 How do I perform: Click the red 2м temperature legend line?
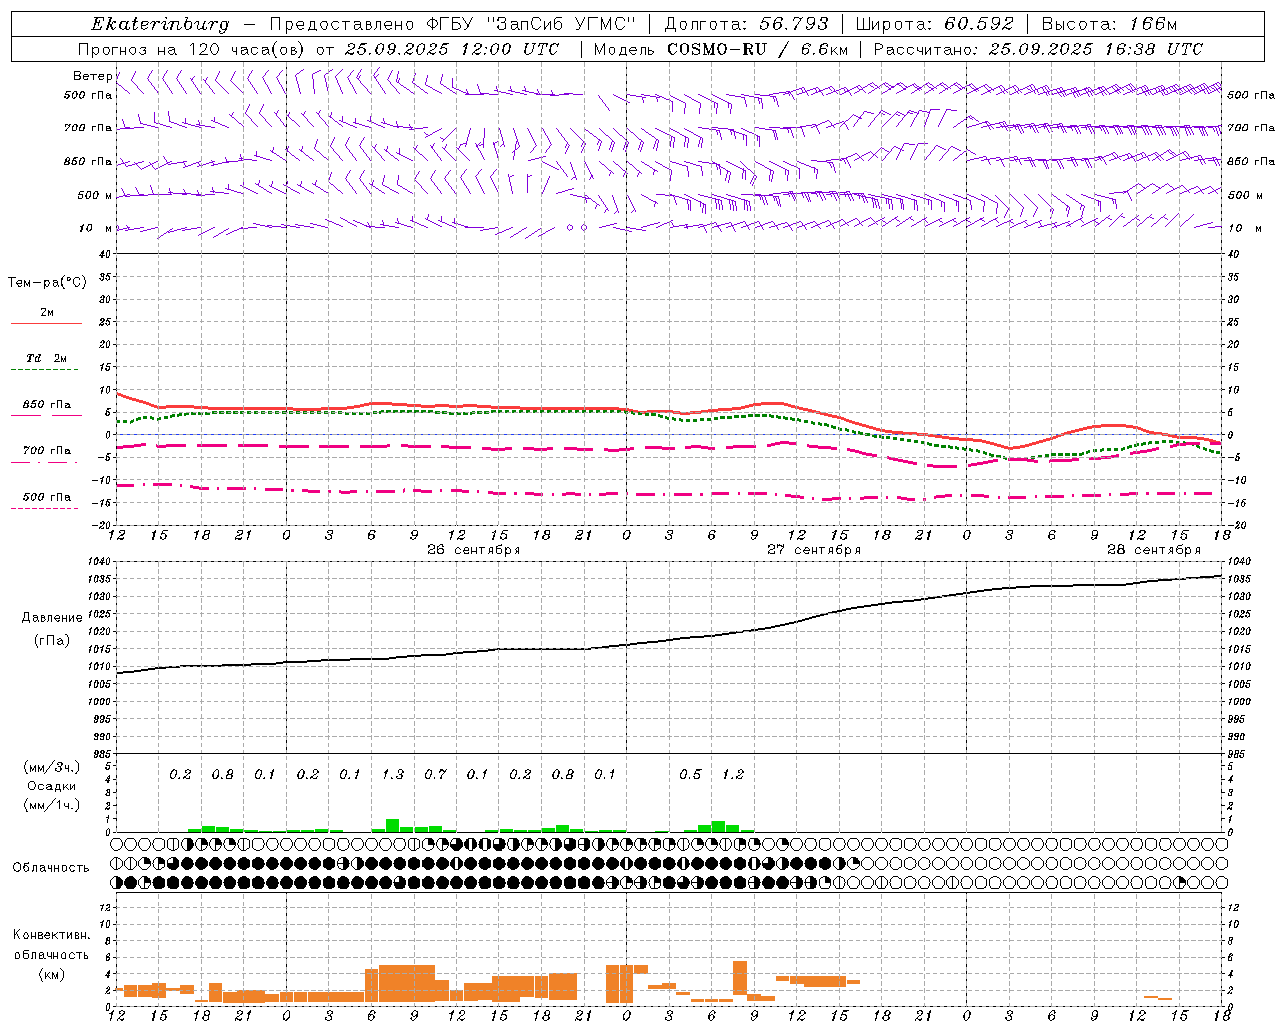47,323
